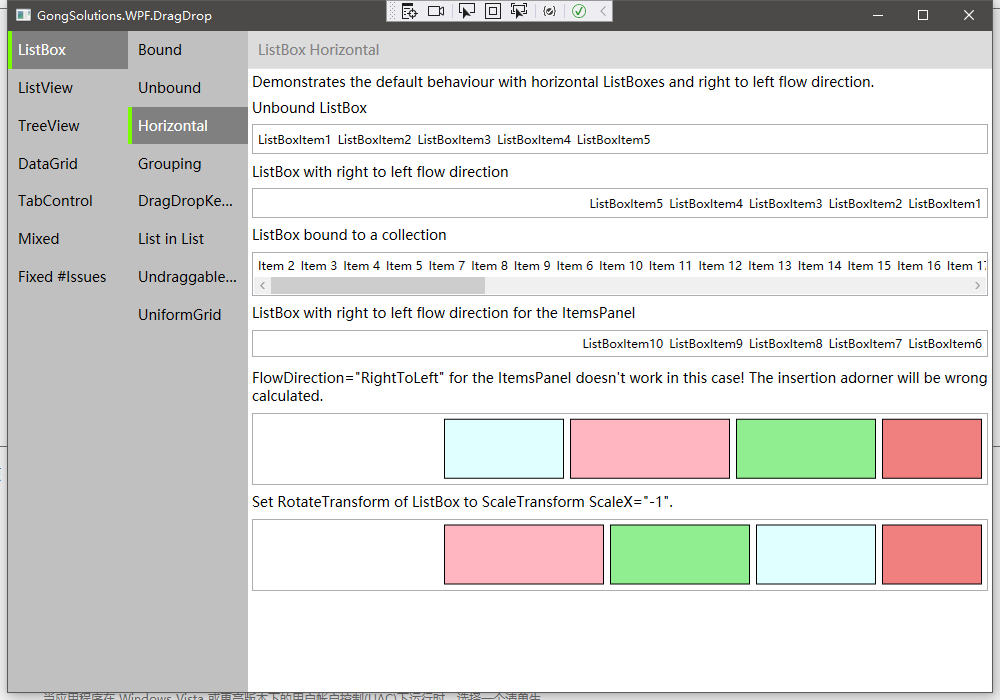Open the Mixed tab
1000x700 pixels.
[68, 239]
